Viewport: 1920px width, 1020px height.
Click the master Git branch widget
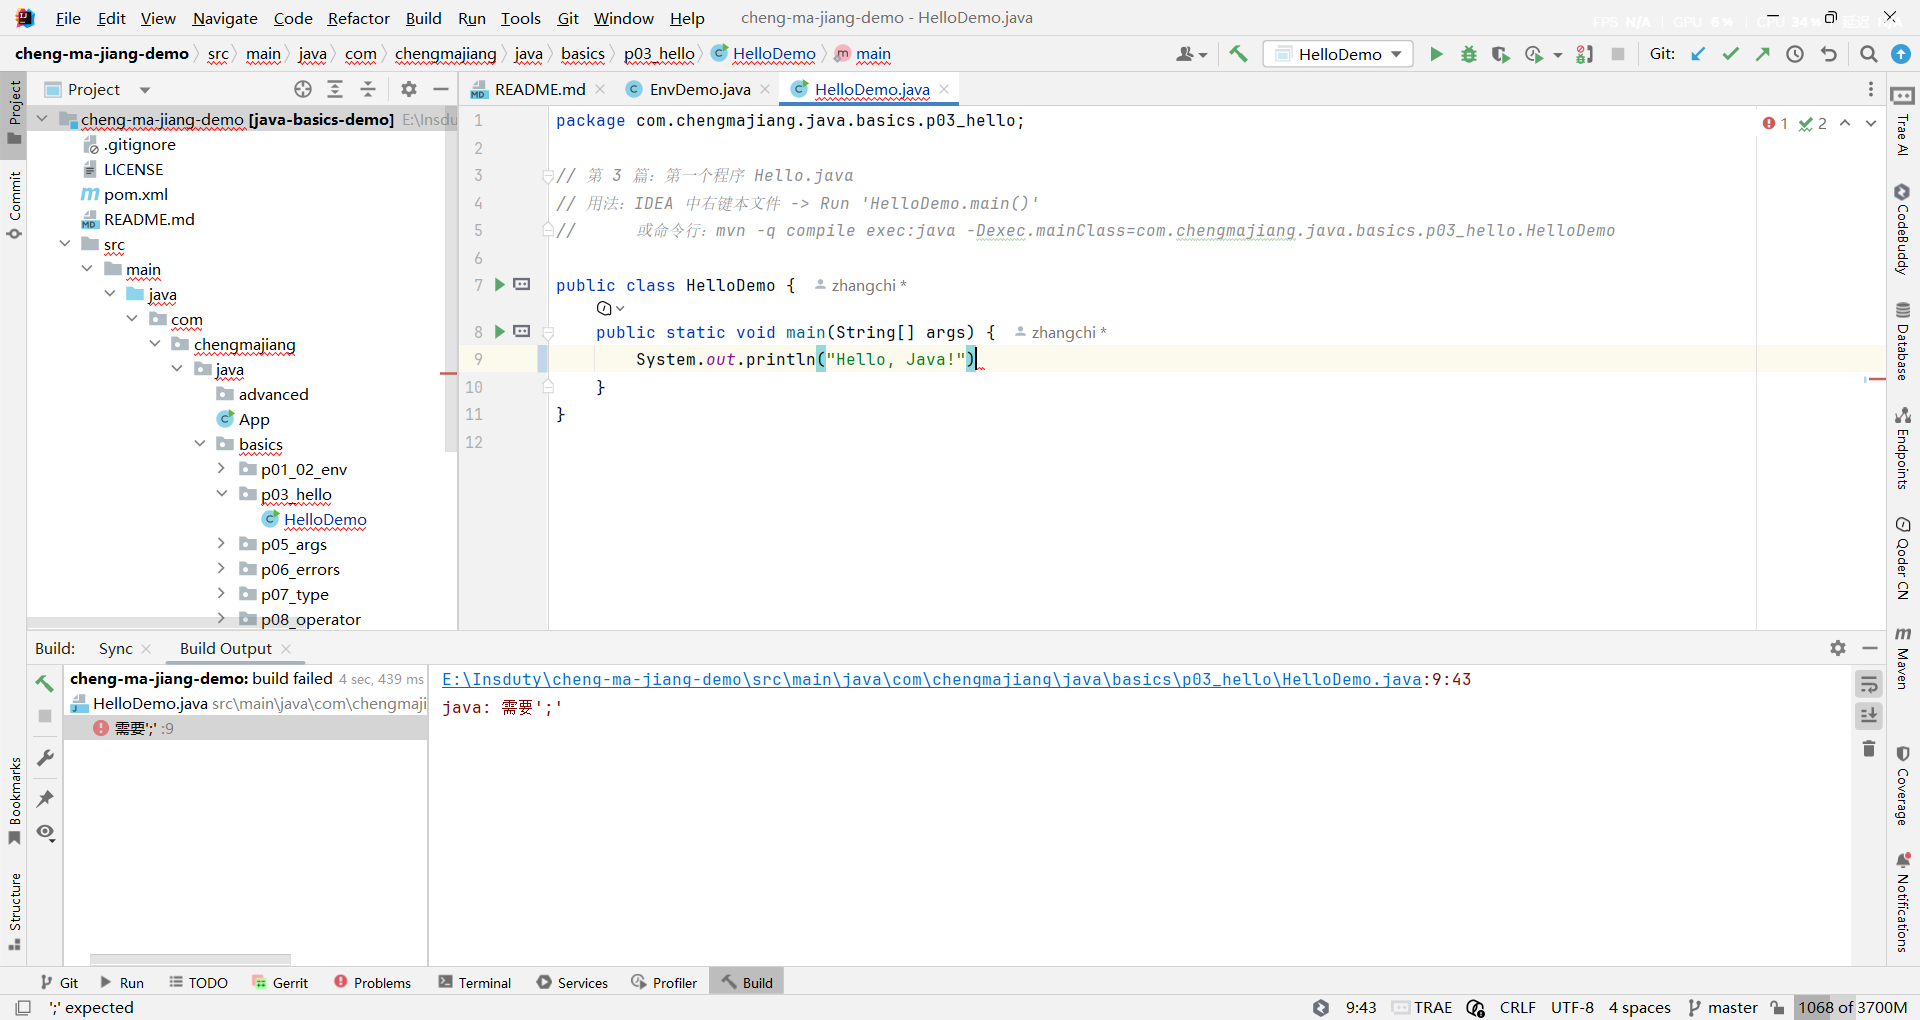[x=1723, y=1007]
